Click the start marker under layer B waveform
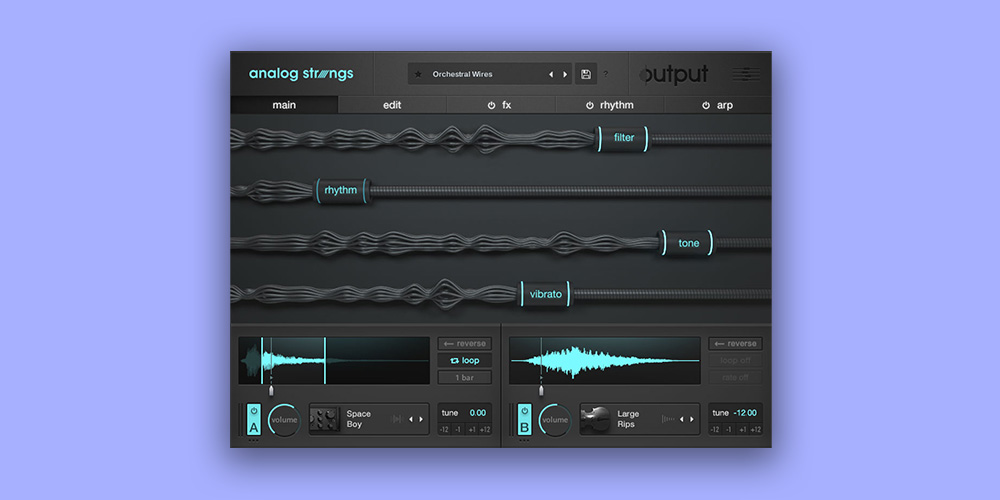1000x500 pixels. tap(541, 390)
